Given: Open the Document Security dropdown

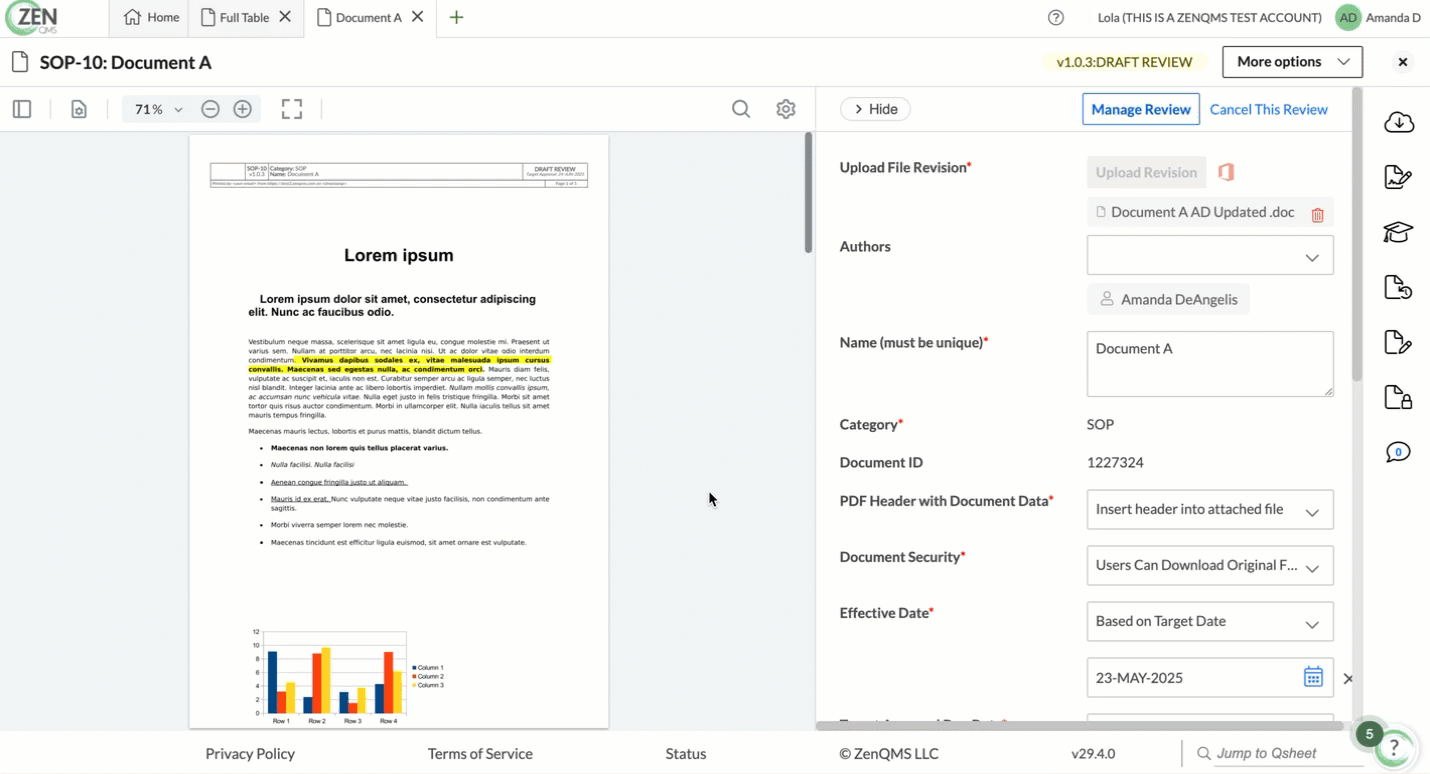Looking at the screenshot, I should (x=1210, y=566).
